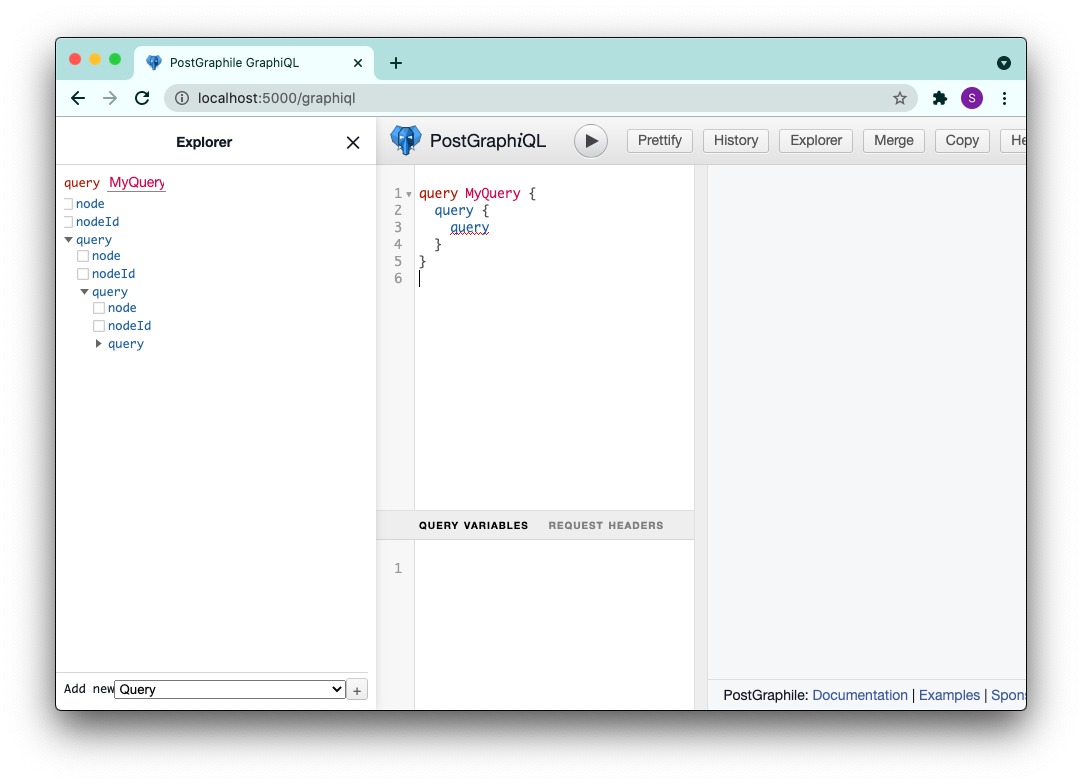The width and height of the screenshot is (1082, 784).
Task: Click the PostGraphile GraphiQL tab favicon
Action: (x=154, y=63)
